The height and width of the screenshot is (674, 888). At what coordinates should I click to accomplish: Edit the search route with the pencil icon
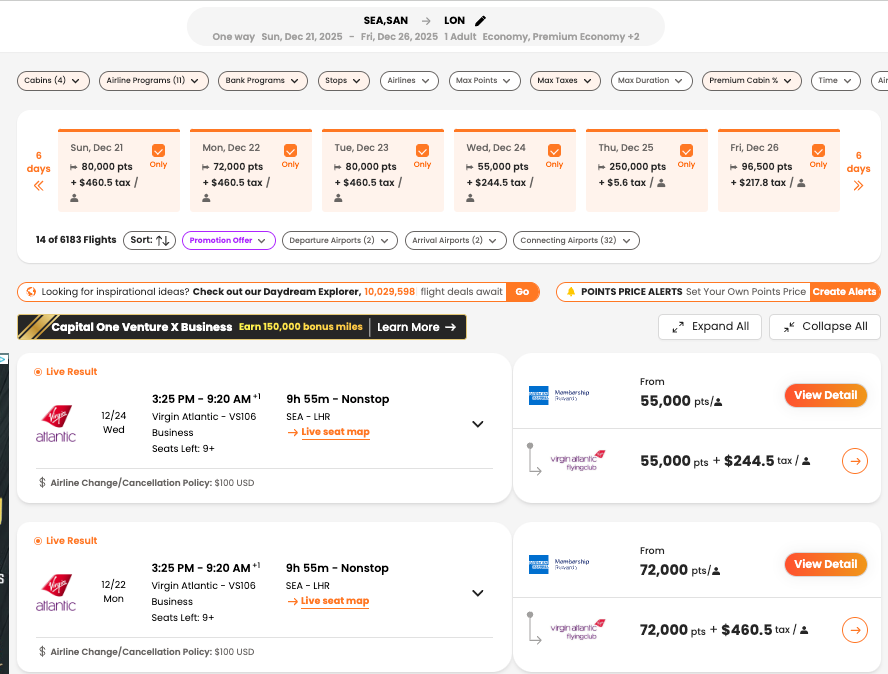point(480,21)
